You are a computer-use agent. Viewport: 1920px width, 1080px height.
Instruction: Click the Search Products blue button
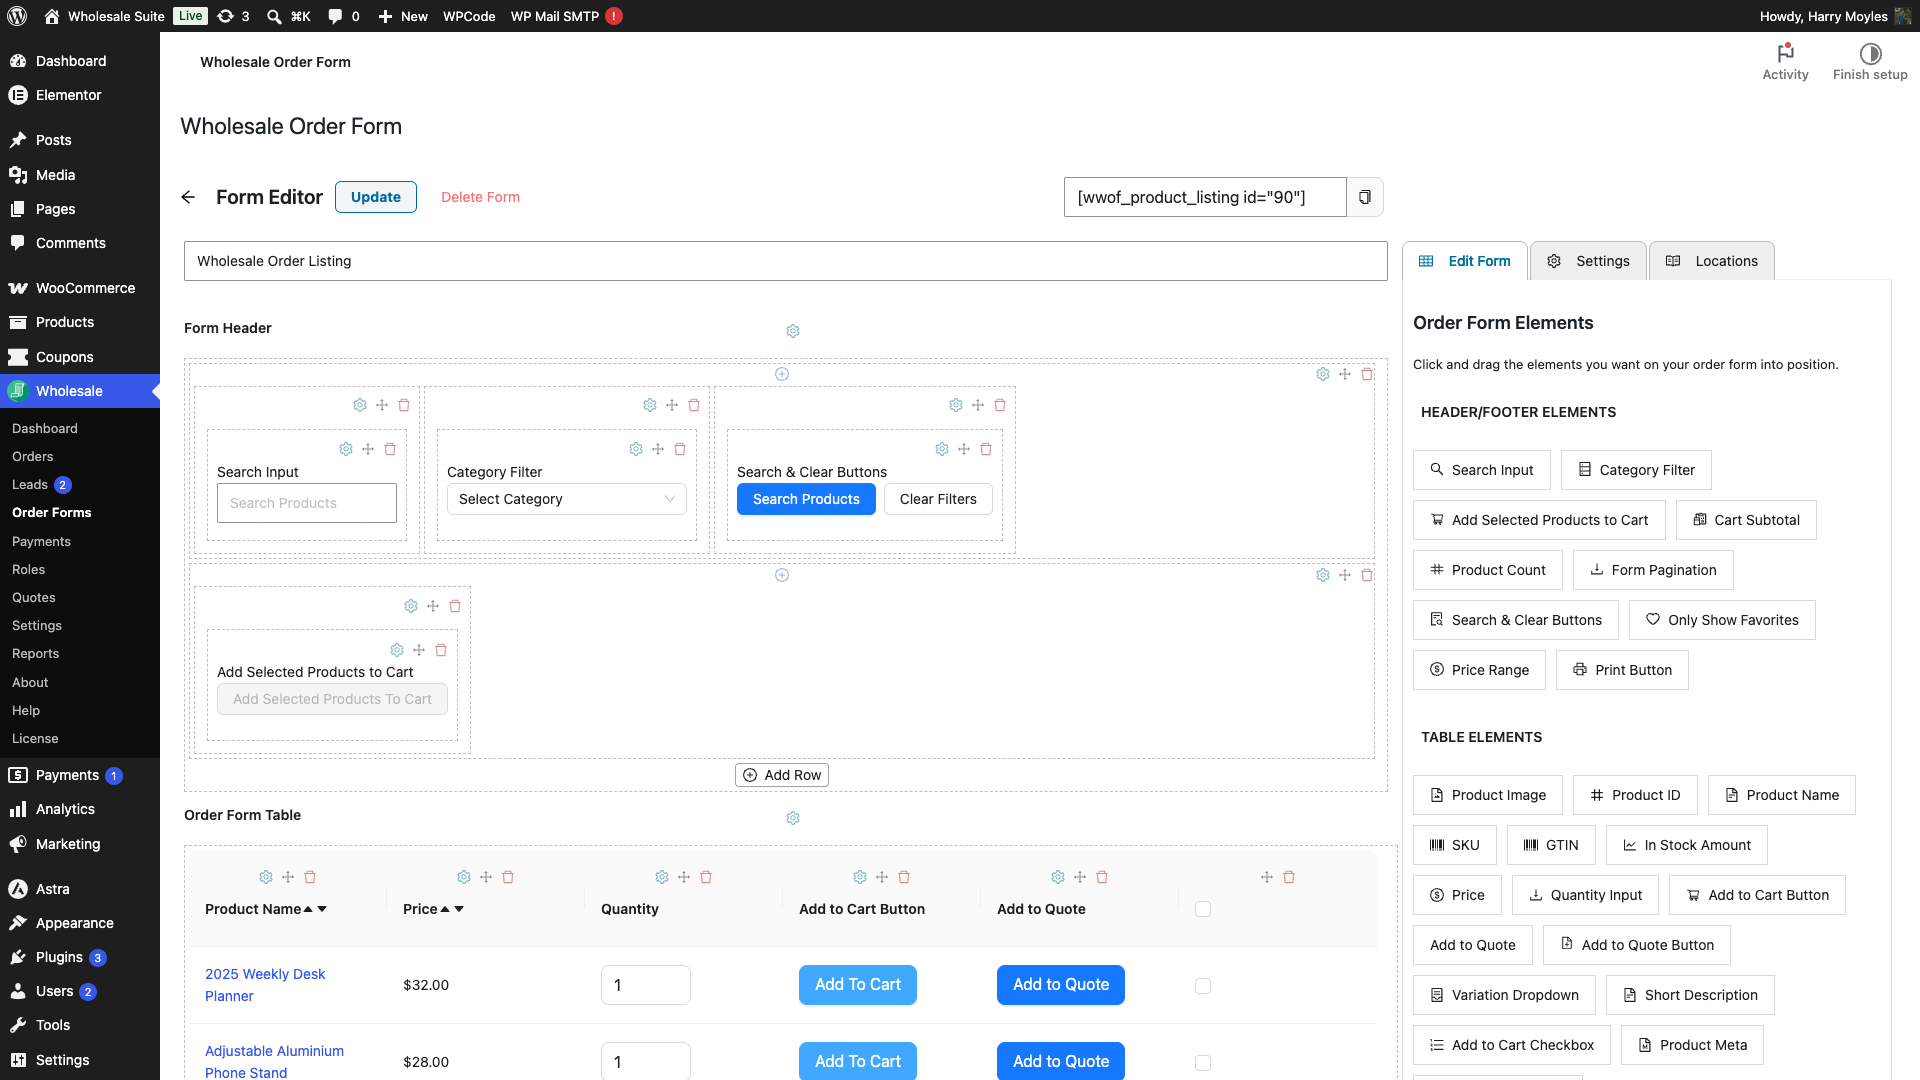[806, 499]
